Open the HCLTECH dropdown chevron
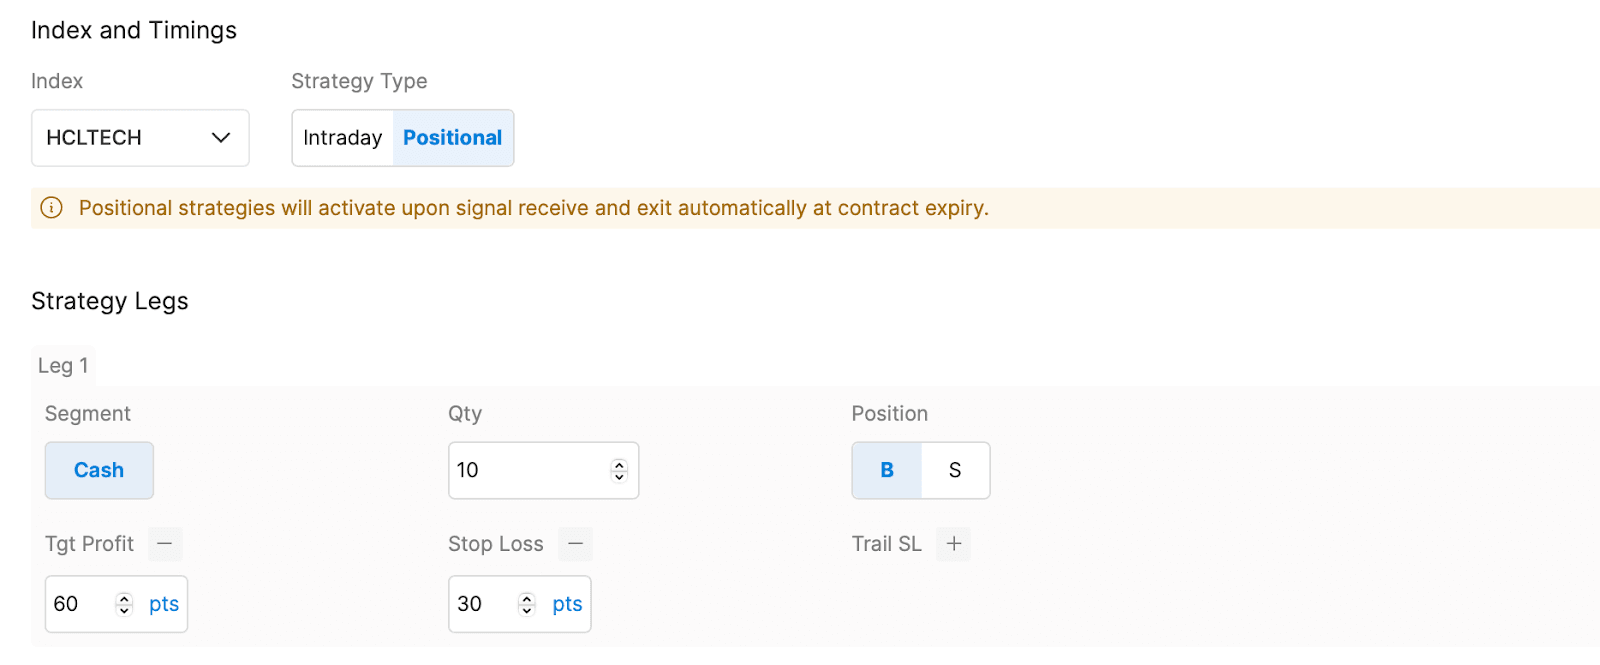1600x665 pixels. point(221,138)
